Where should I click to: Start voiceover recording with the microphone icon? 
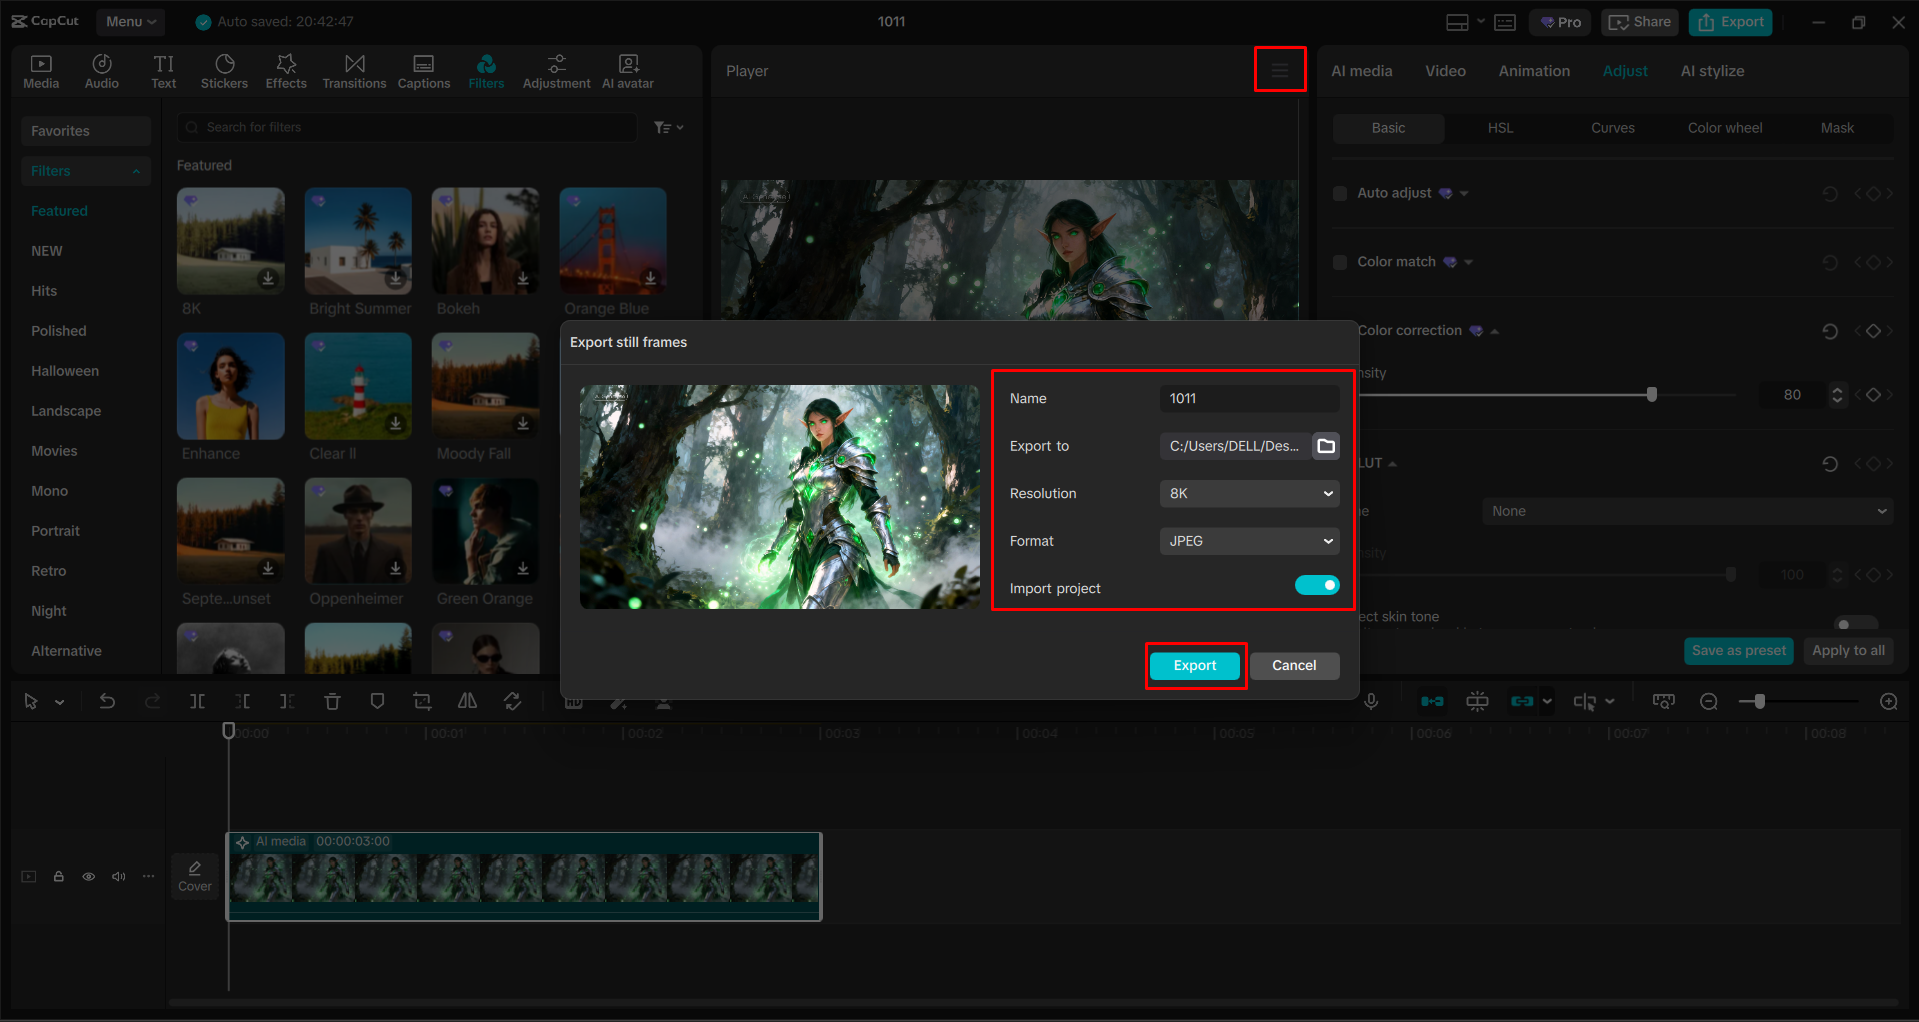coord(1370,701)
